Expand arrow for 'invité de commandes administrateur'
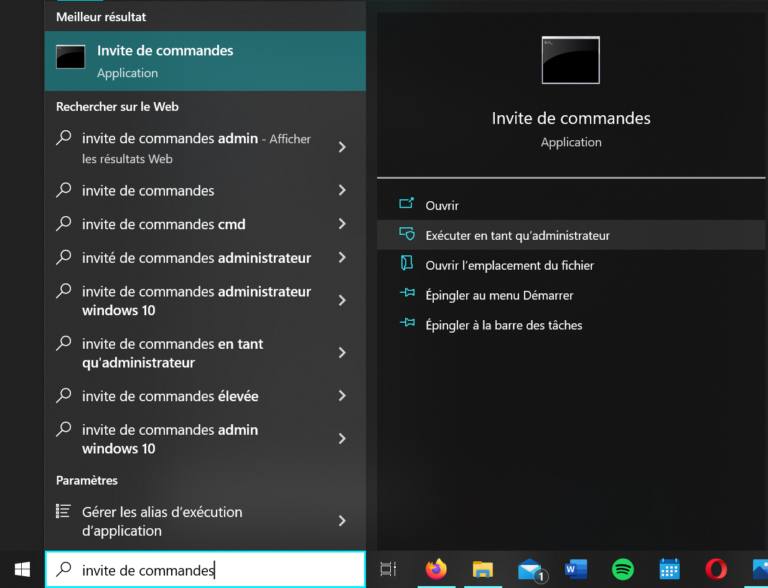Screen dimensions: 768x588 tap(342, 258)
